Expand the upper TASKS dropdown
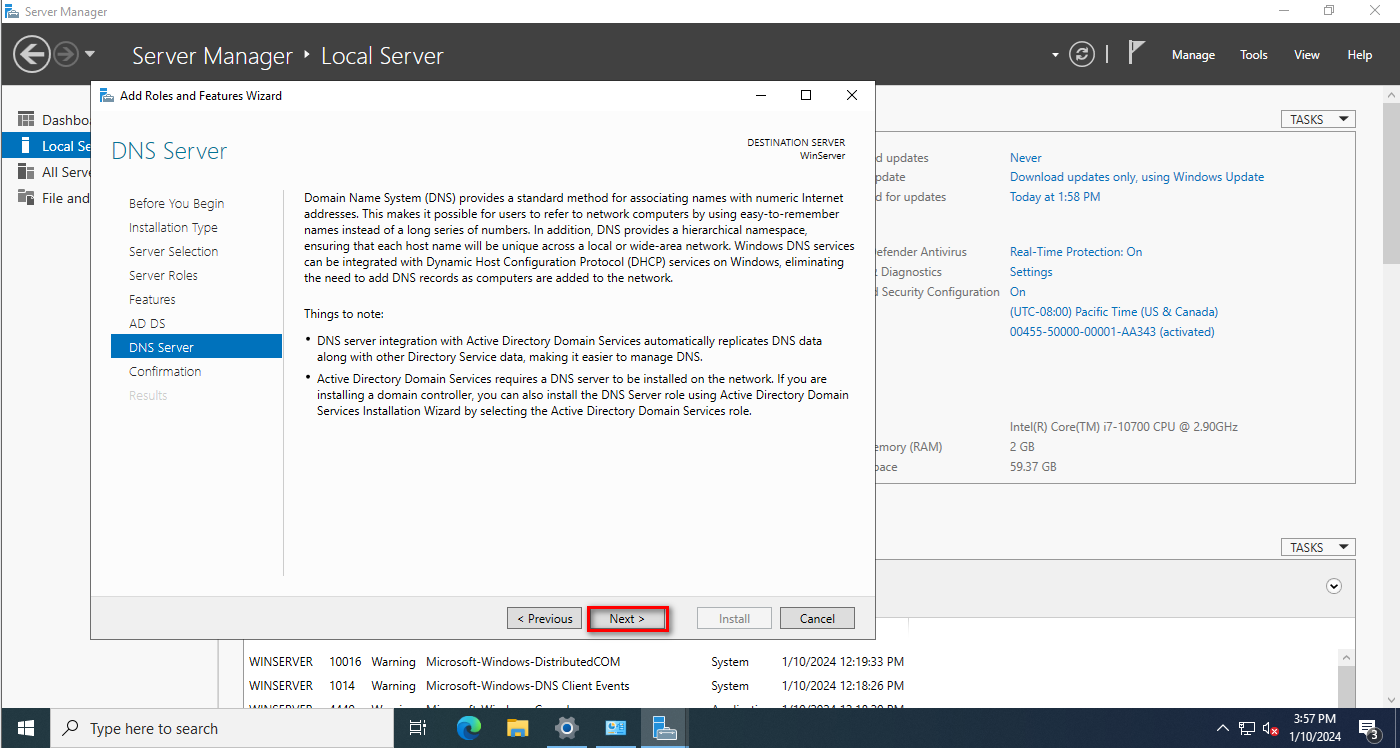Image resolution: width=1400 pixels, height=748 pixels. (1317, 119)
